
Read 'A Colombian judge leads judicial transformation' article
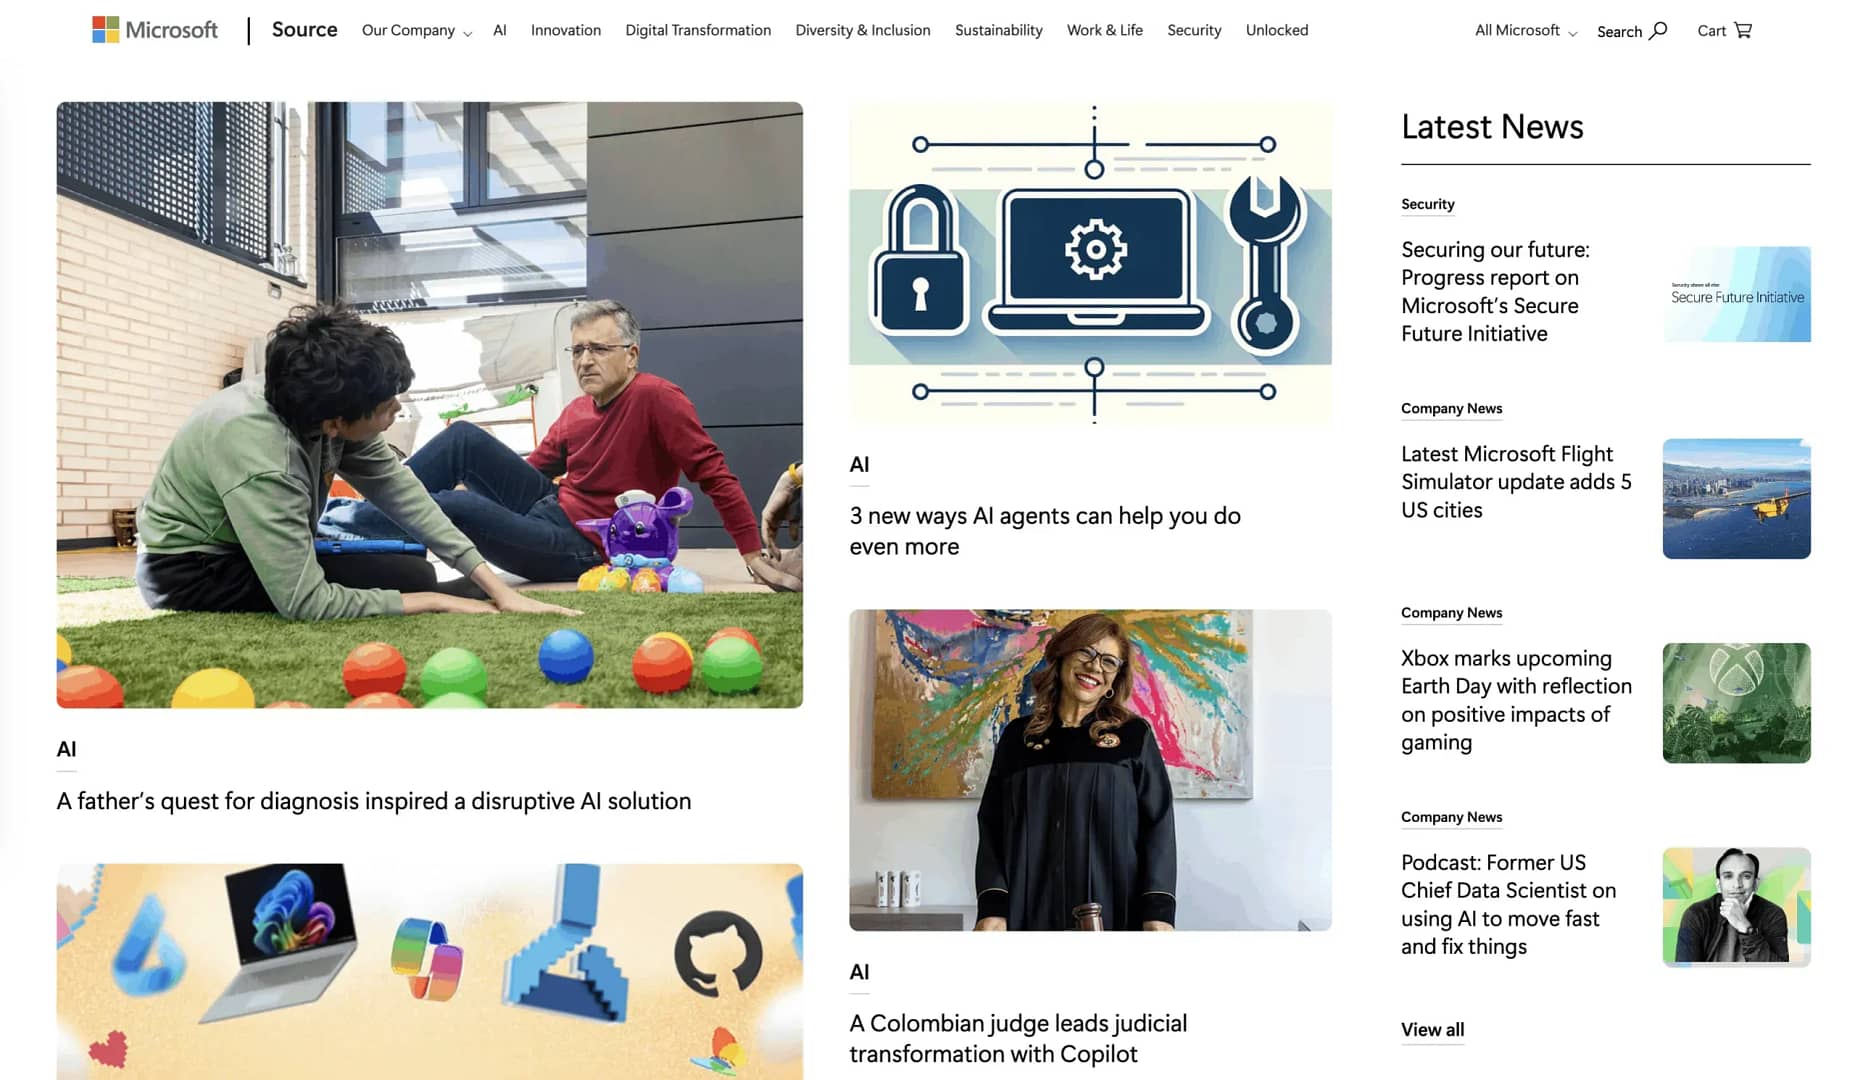coord(1018,1038)
